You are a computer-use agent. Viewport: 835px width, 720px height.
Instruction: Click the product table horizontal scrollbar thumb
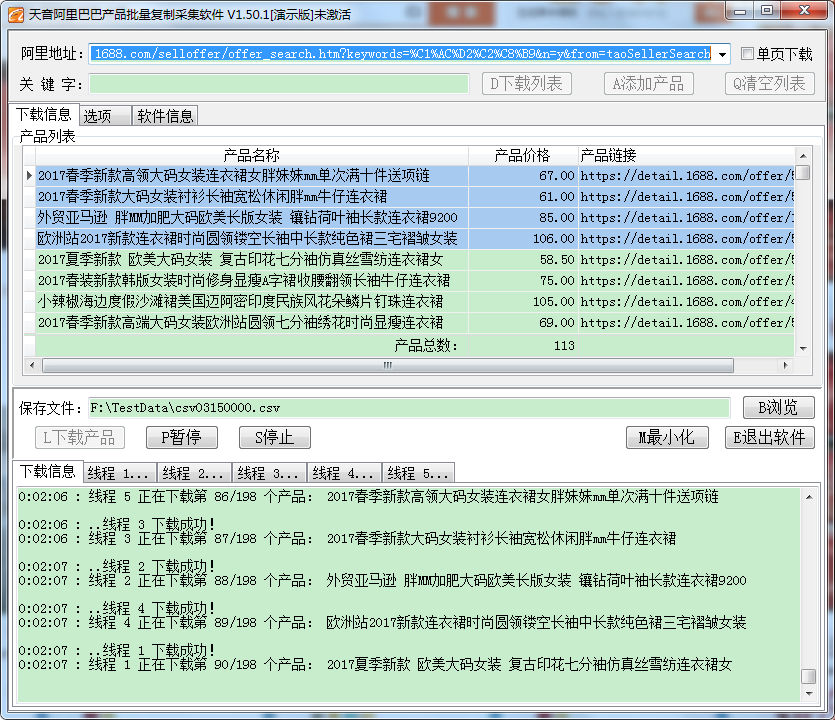pos(388,365)
